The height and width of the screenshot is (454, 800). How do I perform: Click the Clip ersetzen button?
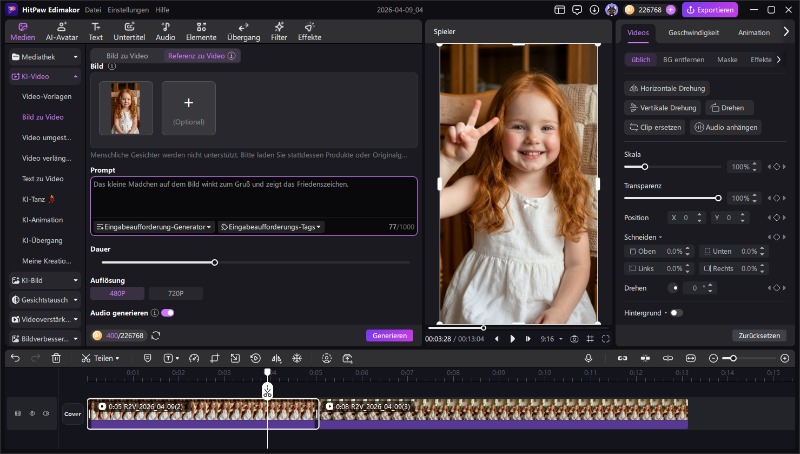click(x=656, y=127)
